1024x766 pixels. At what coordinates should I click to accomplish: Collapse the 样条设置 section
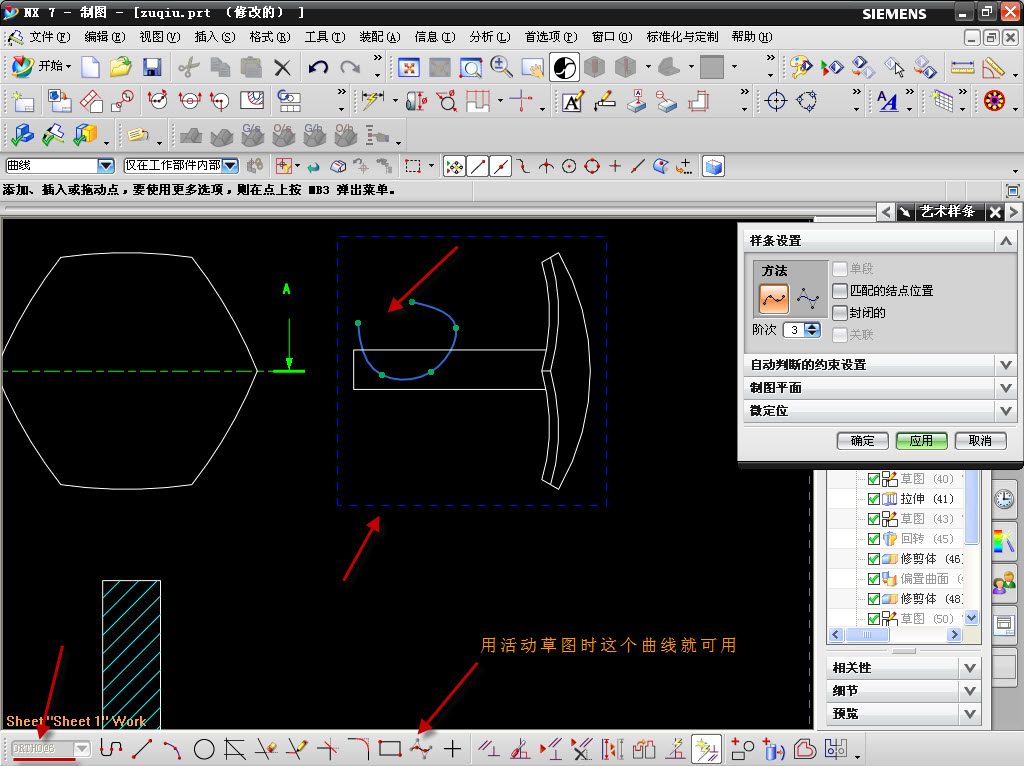pyautogui.click(x=1006, y=241)
